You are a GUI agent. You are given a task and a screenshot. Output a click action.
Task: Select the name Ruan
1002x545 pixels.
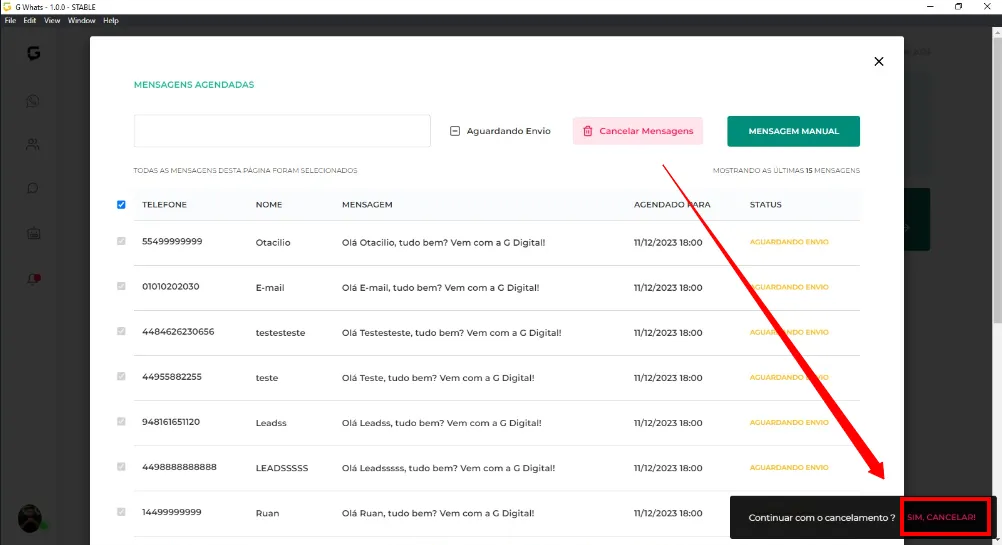(267, 513)
